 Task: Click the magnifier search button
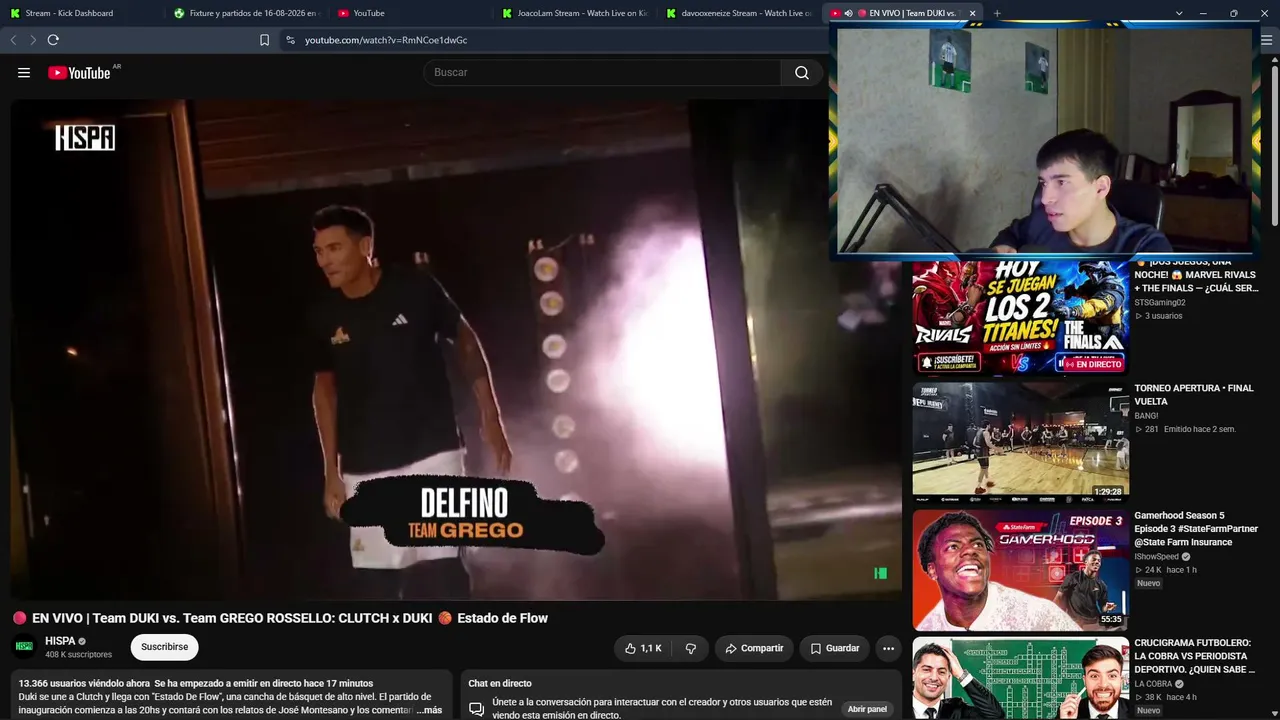(x=802, y=72)
